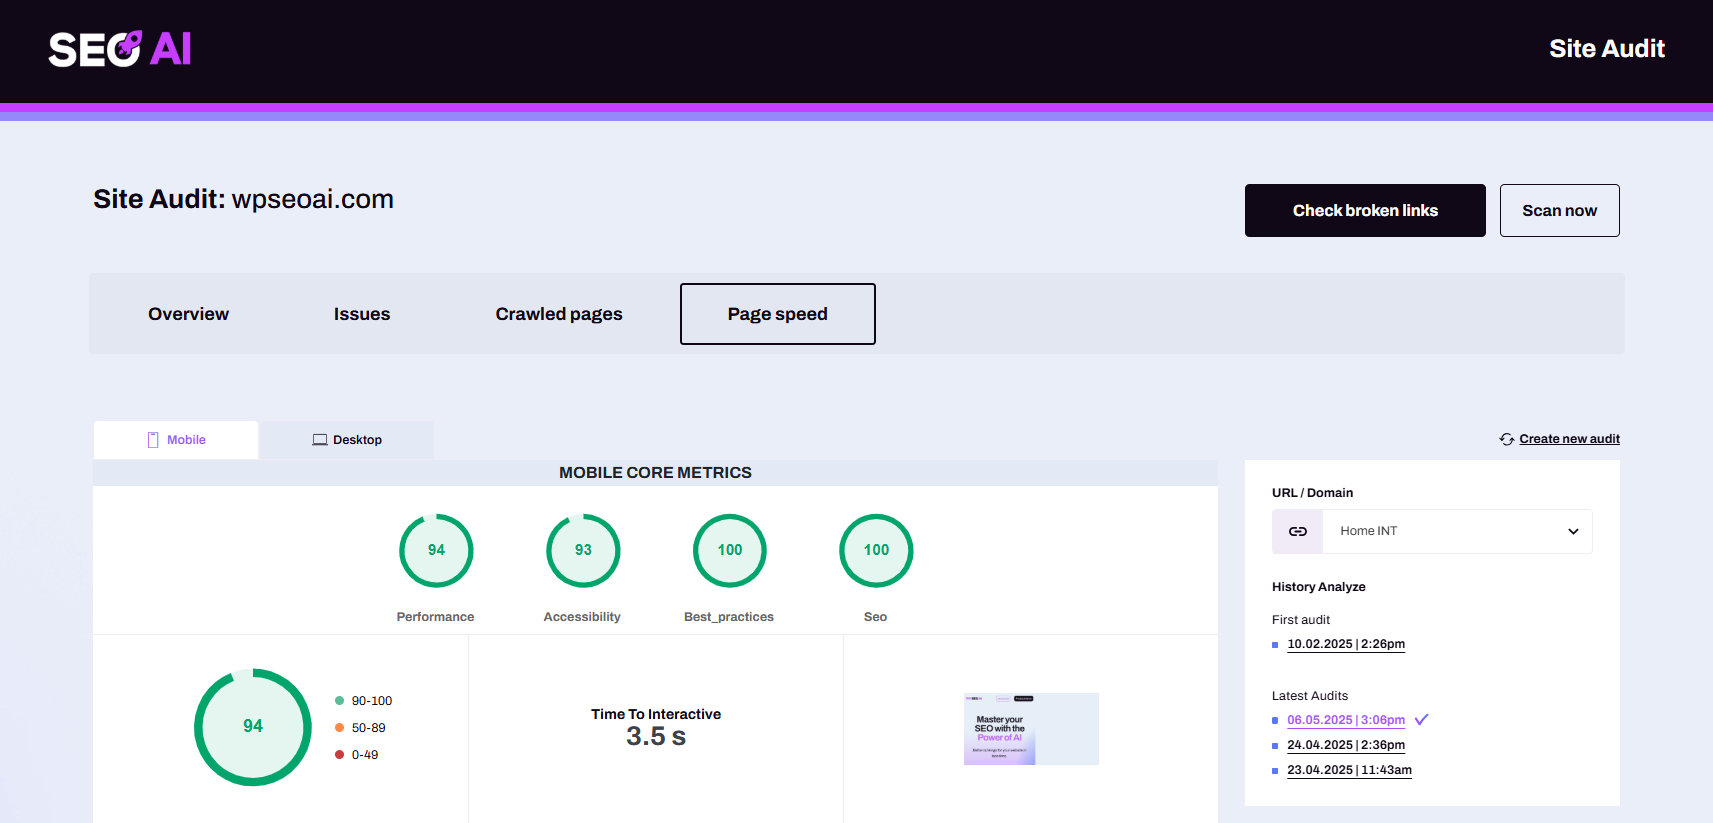Click the laptop icon in Desktop tab
Image resolution: width=1713 pixels, height=823 pixels.
[x=320, y=440]
